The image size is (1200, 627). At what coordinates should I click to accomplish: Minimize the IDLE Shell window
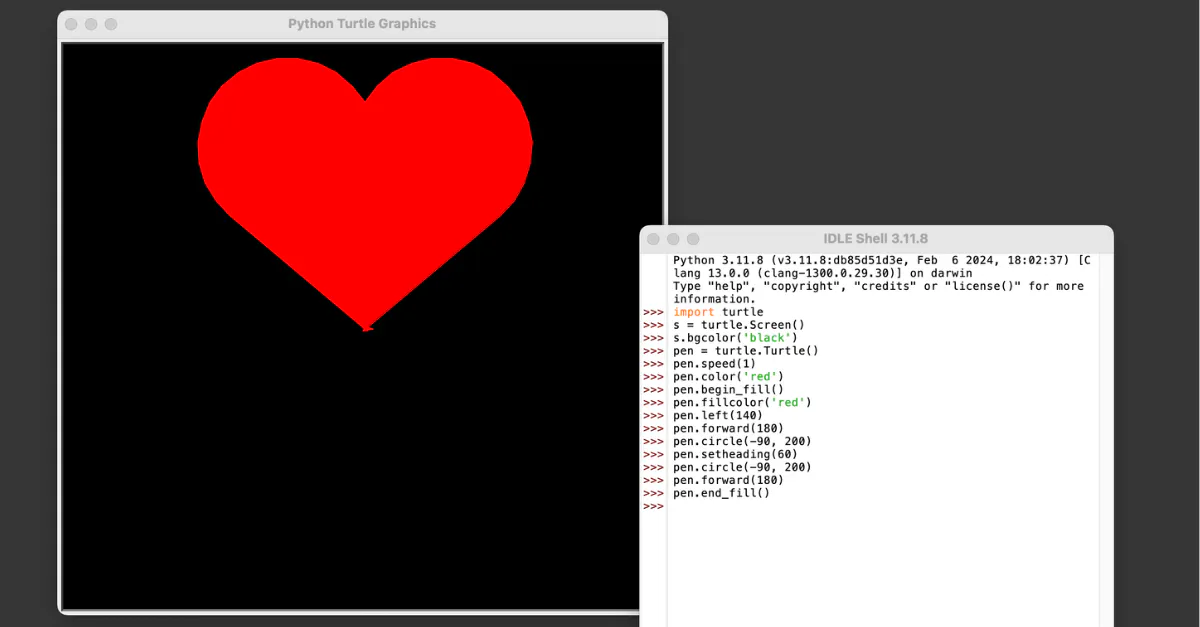click(x=673, y=239)
